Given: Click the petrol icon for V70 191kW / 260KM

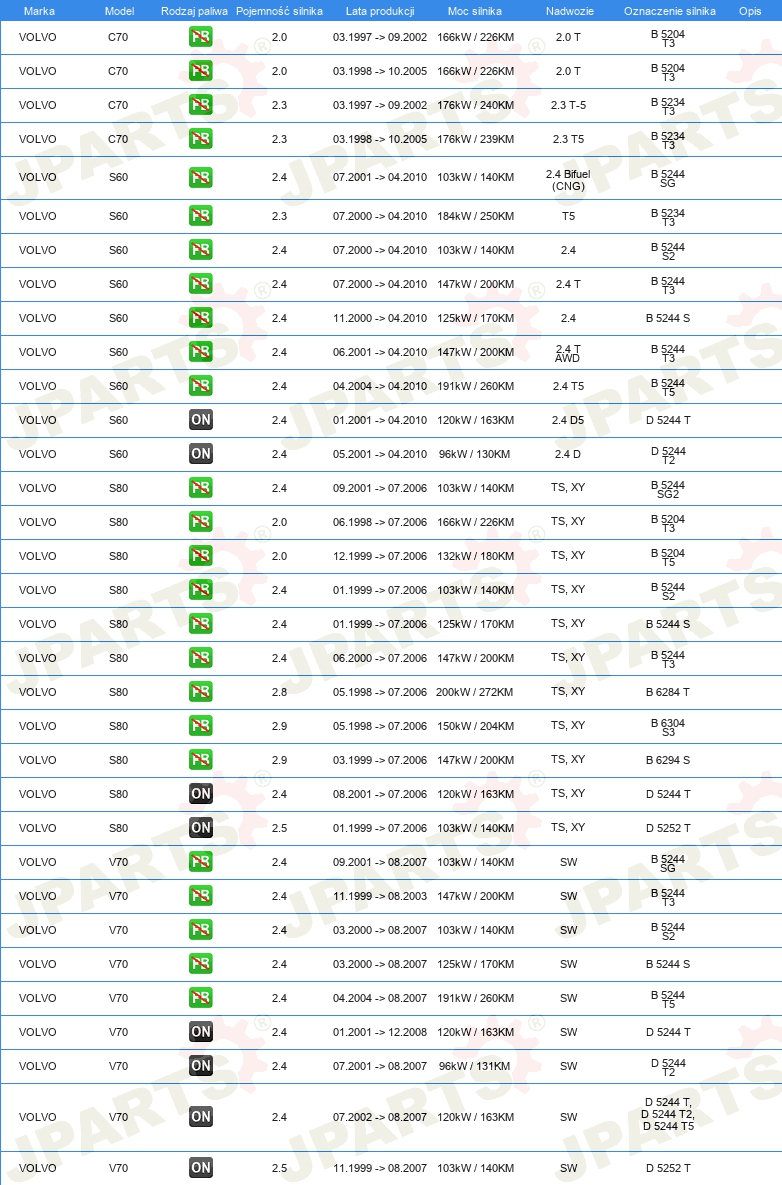Looking at the screenshot, I should tap(200, 998).
